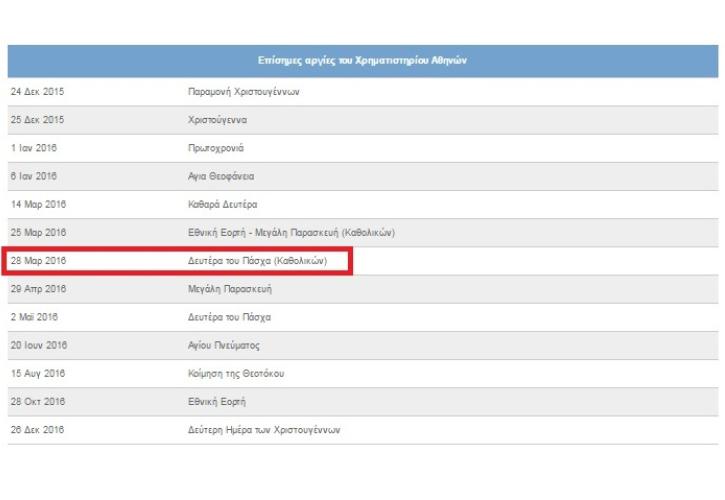The width and height of the screenshot is (725, 500).
Task: Click the 'Πρωτοχρονιά' holiday name
Action: pyautogui.click(x=216, y=148)
